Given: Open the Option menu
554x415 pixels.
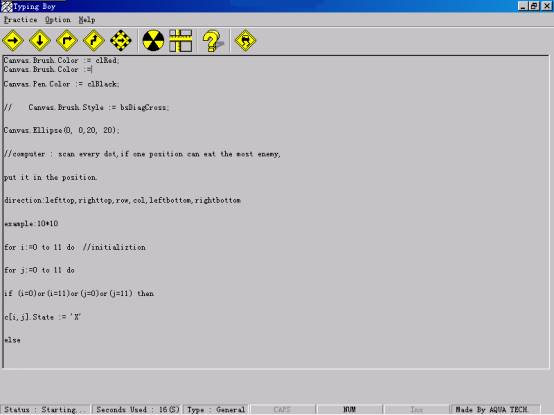Looking at the screenshot, I should [58, 20].
